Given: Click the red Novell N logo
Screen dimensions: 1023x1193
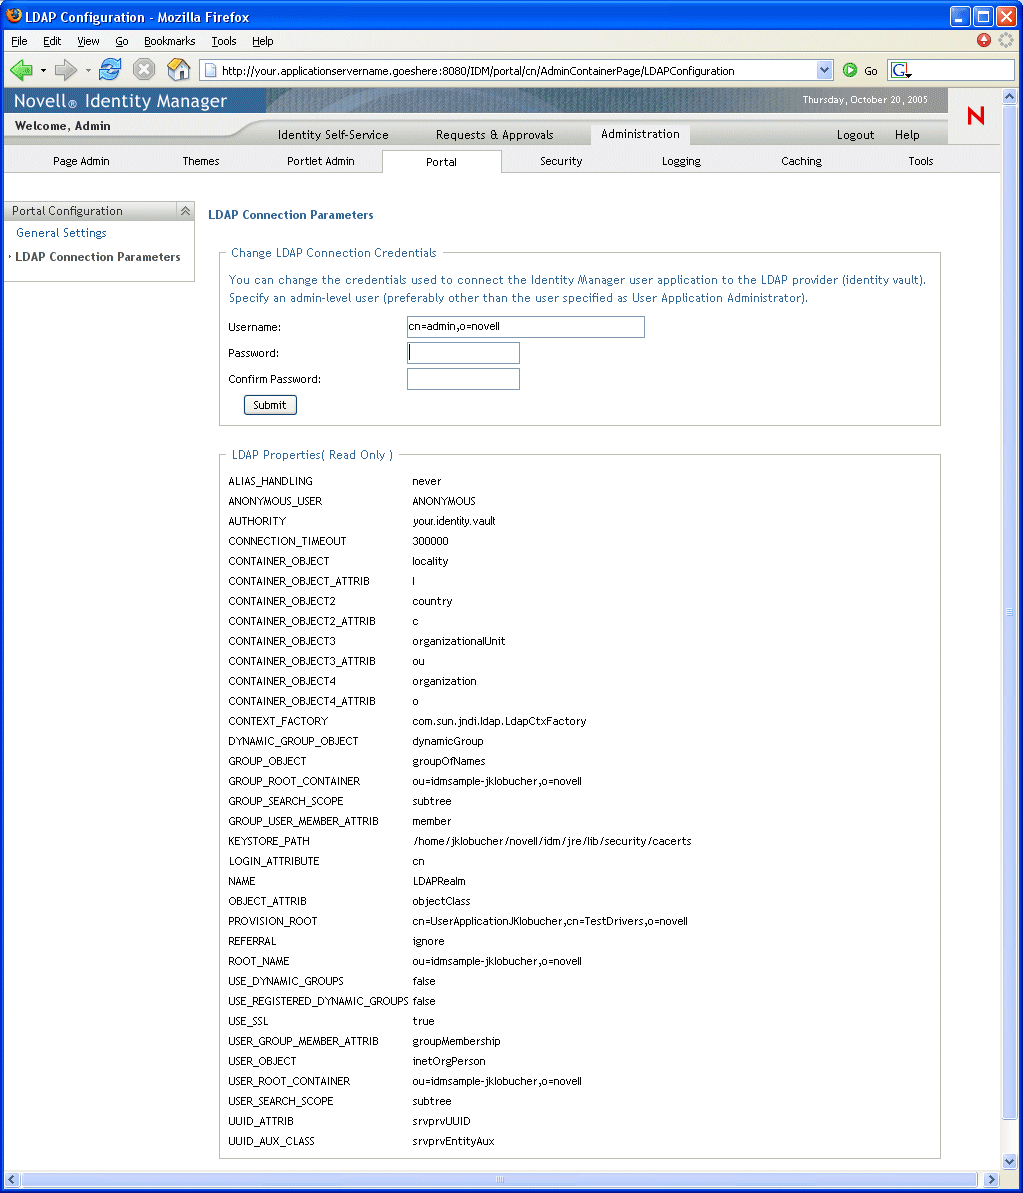Looking at the screenshot, I should tap(976, 116).
